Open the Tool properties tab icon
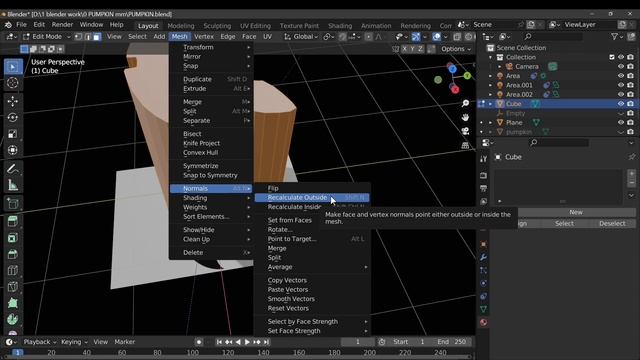This screenshot has width=640, height=360. tap(484, 159)
